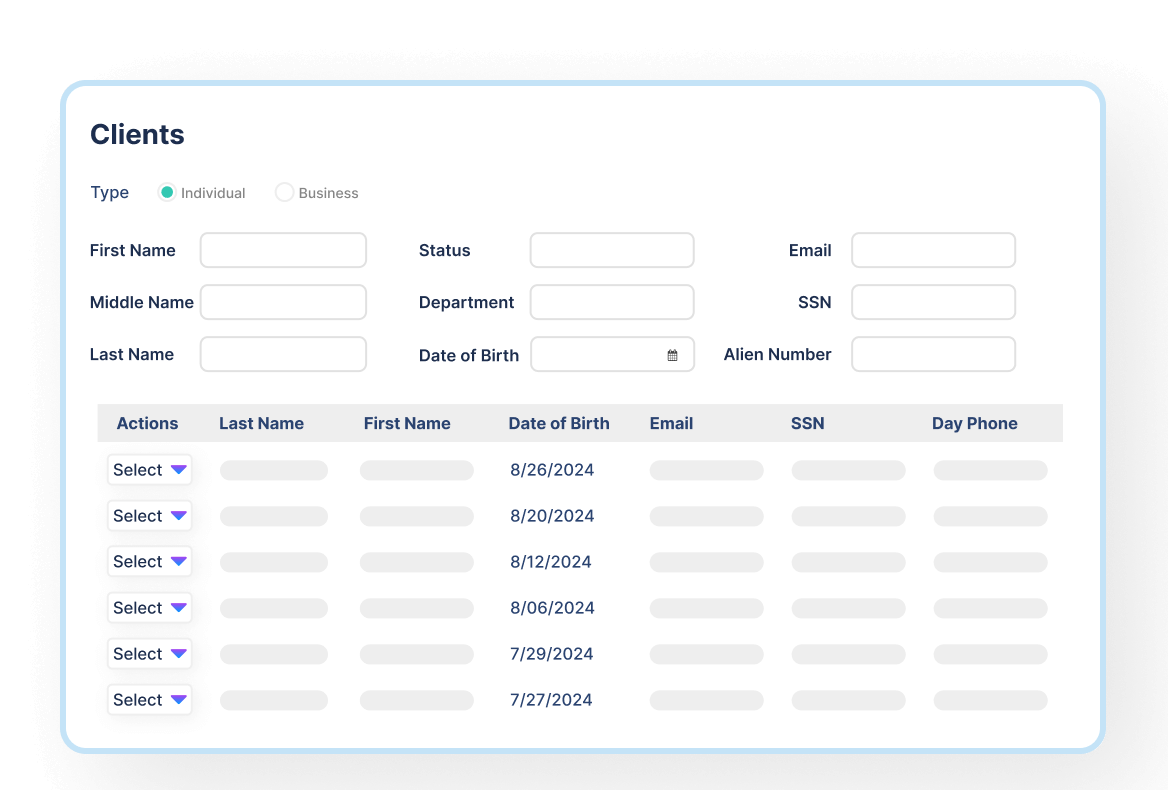
Task: Click the Select button on the last row
Action: point(149,700)
